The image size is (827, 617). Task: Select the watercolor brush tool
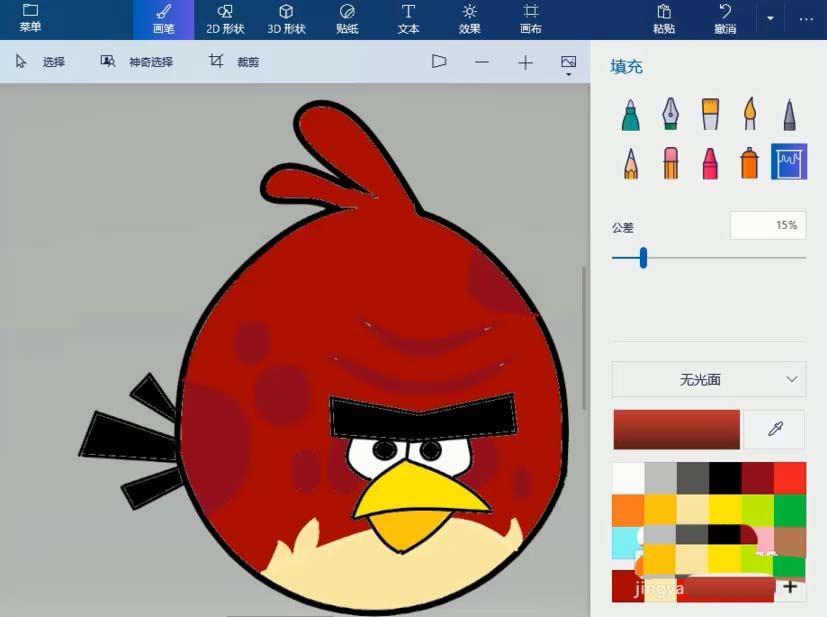(x=749, y=114)
